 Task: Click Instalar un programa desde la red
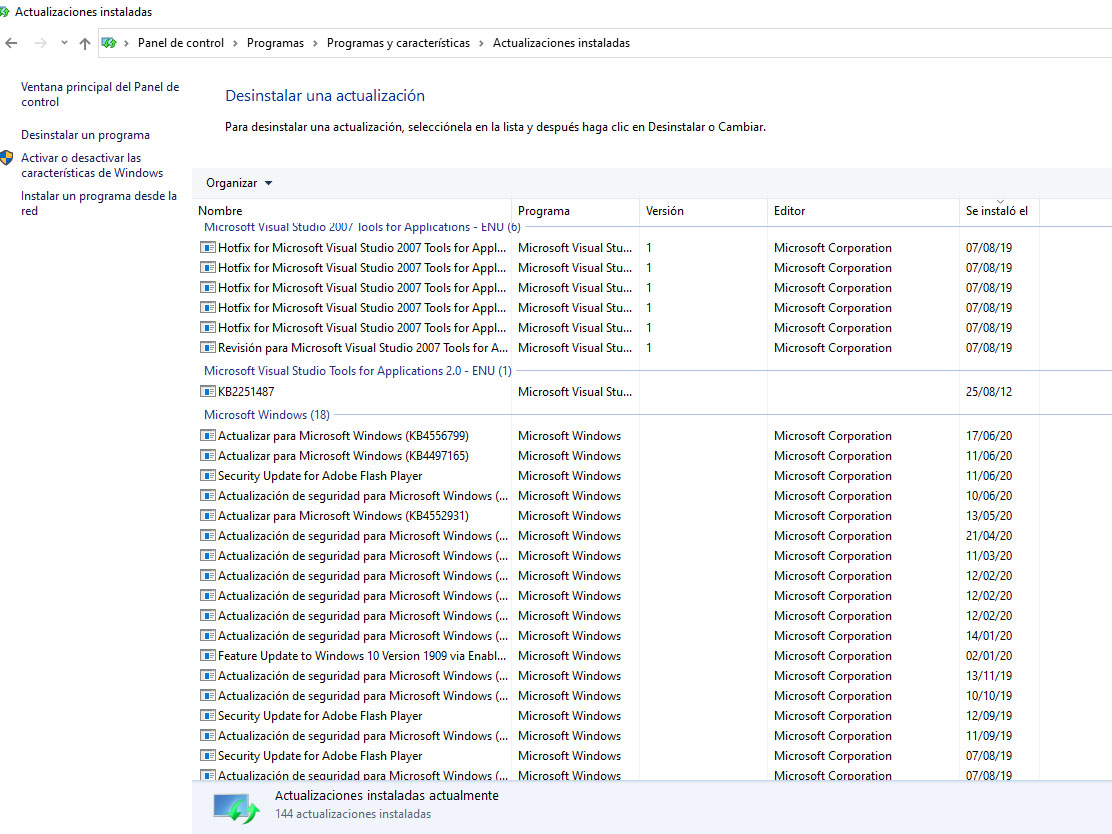point(99,204)
